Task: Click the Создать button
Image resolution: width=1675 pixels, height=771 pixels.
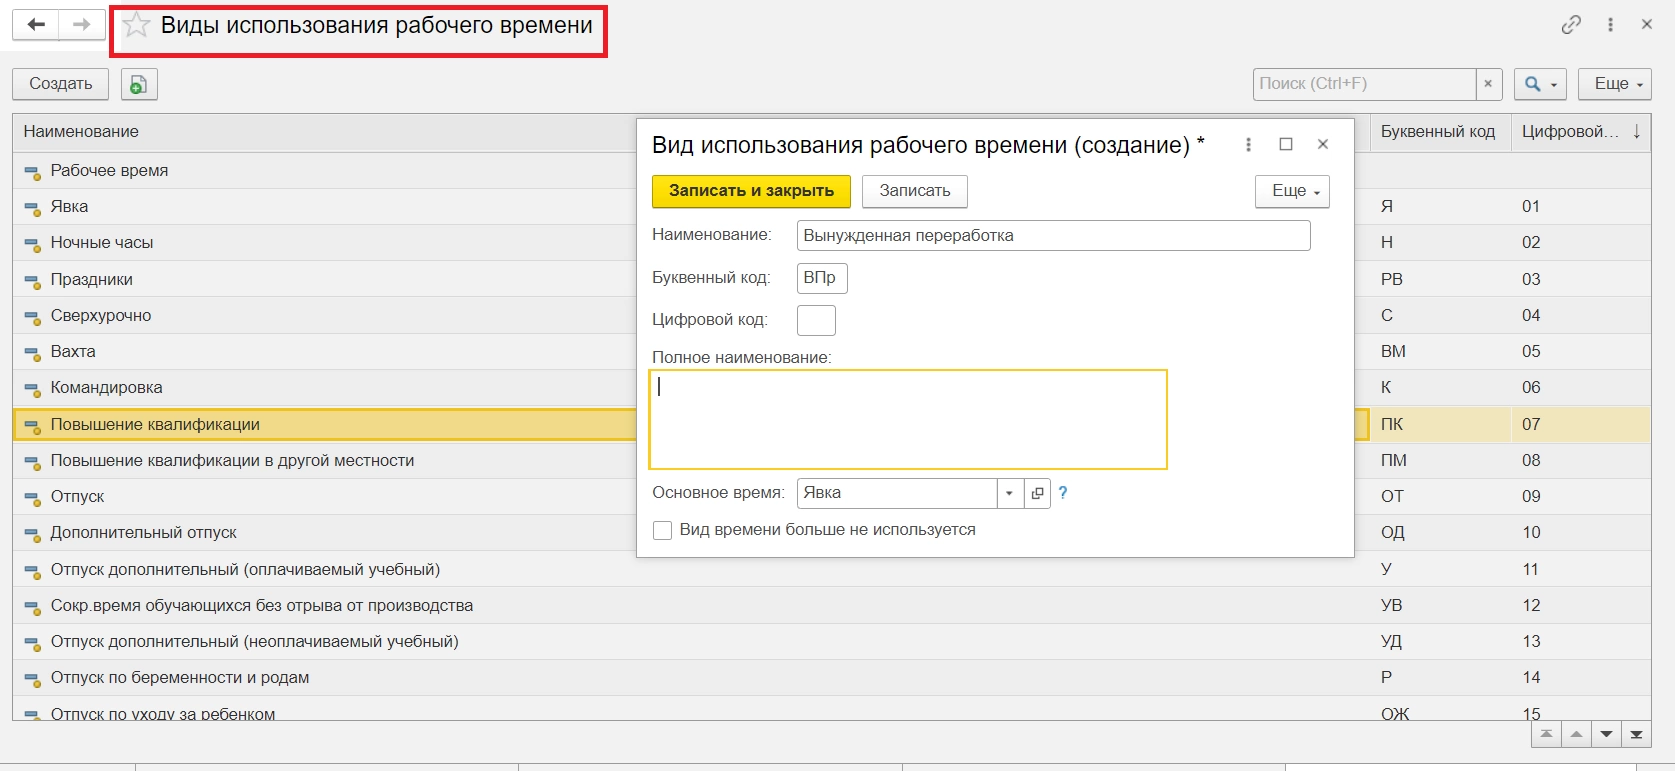Action: point(61,84)
